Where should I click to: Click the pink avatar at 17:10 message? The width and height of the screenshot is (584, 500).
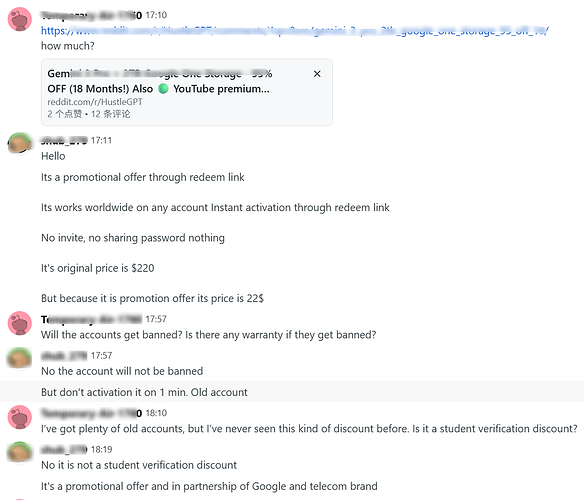point(20,19)
